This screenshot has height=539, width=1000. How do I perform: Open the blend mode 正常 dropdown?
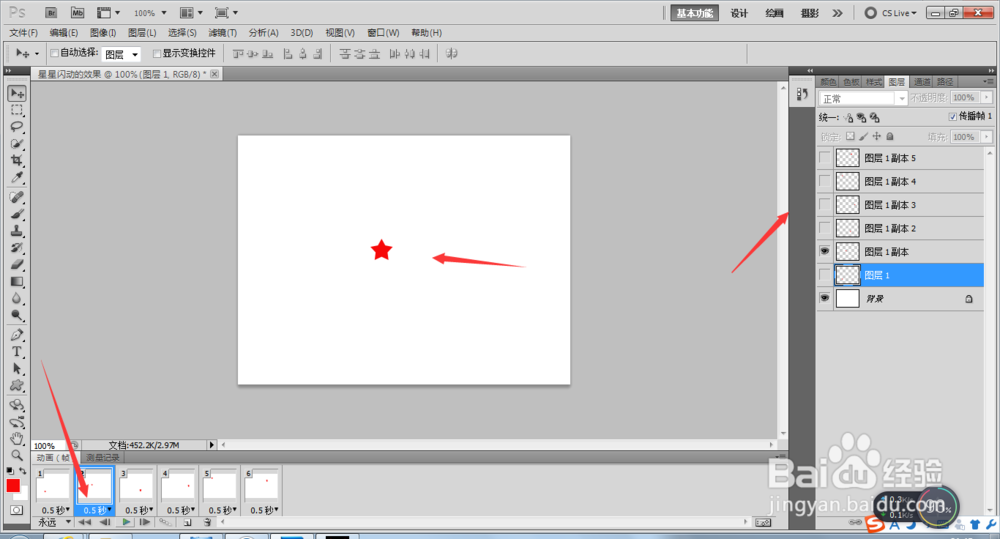[x=862, y=98]
